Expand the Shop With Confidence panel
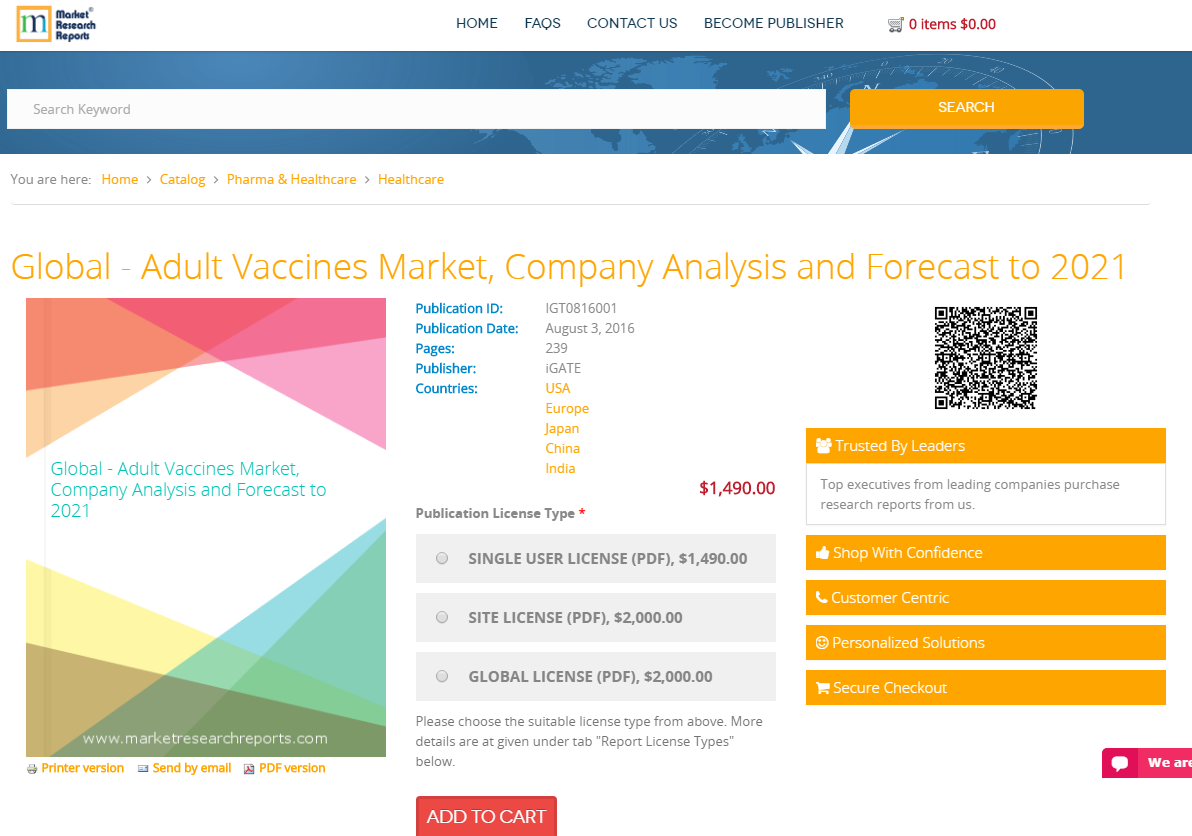The height and width of the screenshot is (836, 1192). pos(985,553)
